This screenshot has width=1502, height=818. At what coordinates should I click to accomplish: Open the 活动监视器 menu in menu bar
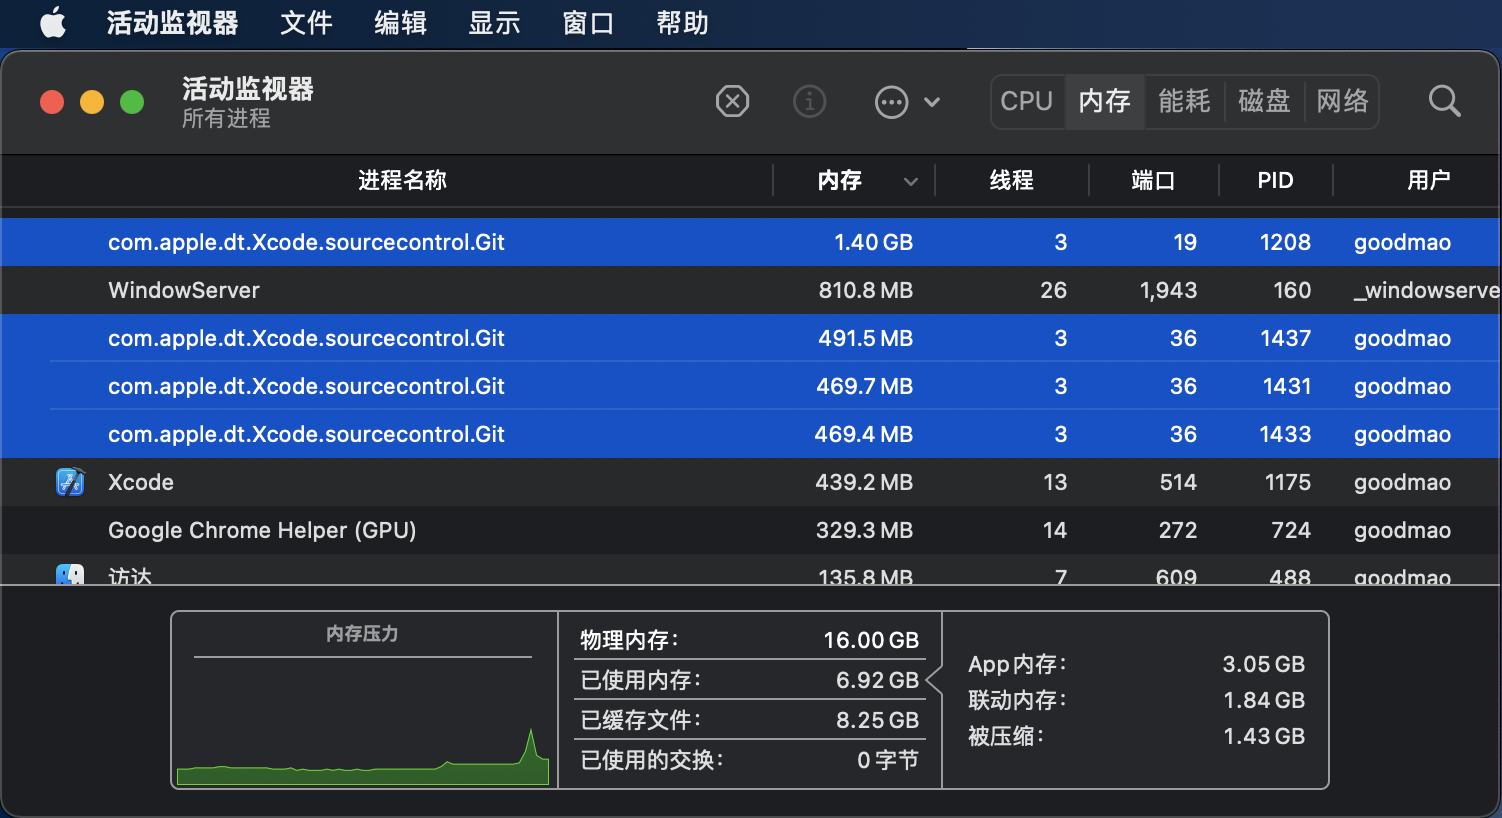[x=173, y=23]
